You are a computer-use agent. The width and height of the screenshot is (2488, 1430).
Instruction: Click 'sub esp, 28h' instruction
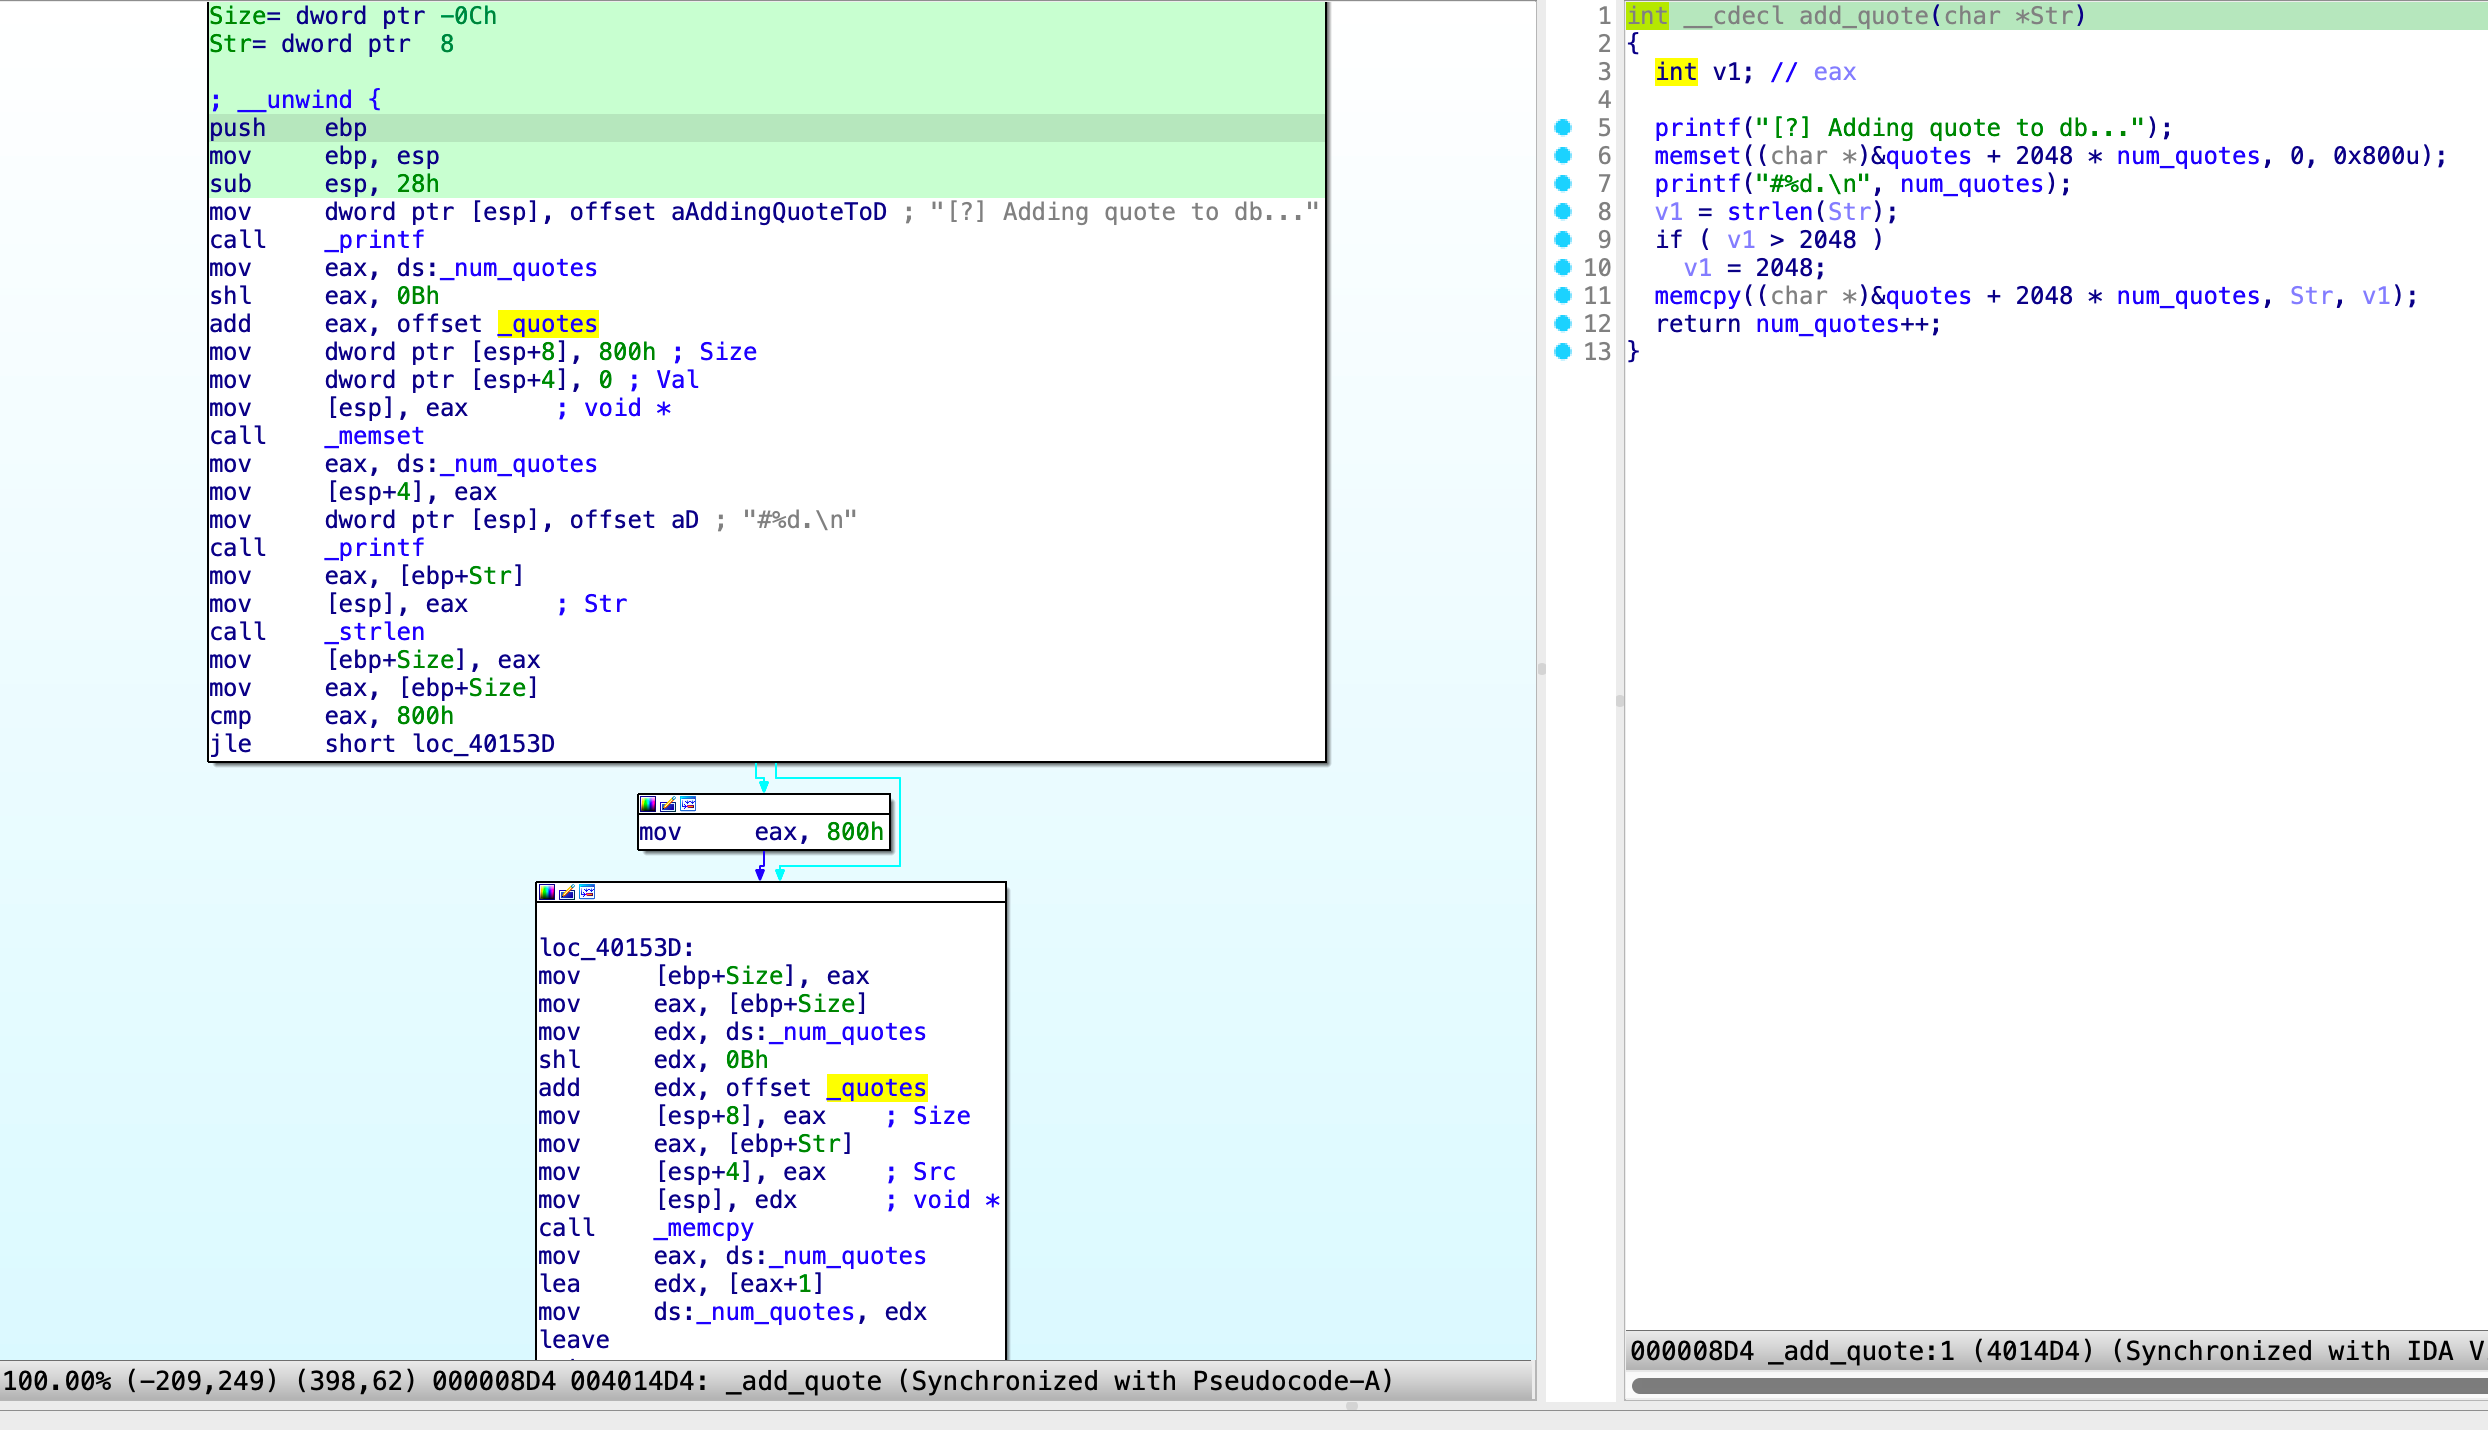[x=324, y=184]
